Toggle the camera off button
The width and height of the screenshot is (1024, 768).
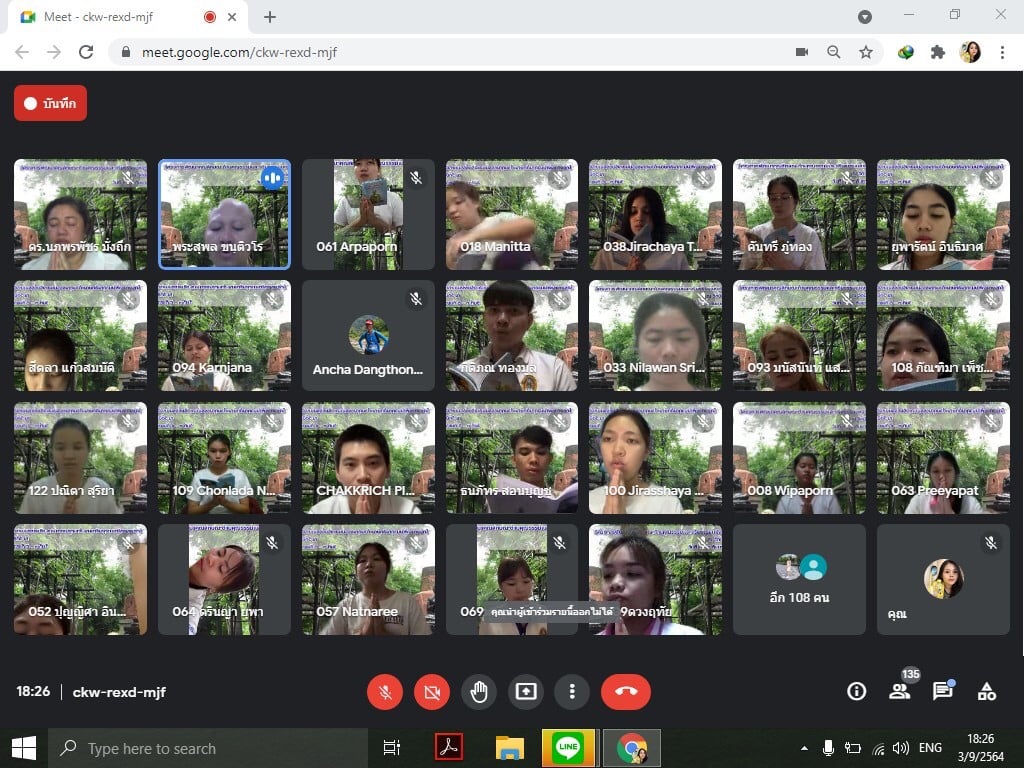click(x=431, y=691)
